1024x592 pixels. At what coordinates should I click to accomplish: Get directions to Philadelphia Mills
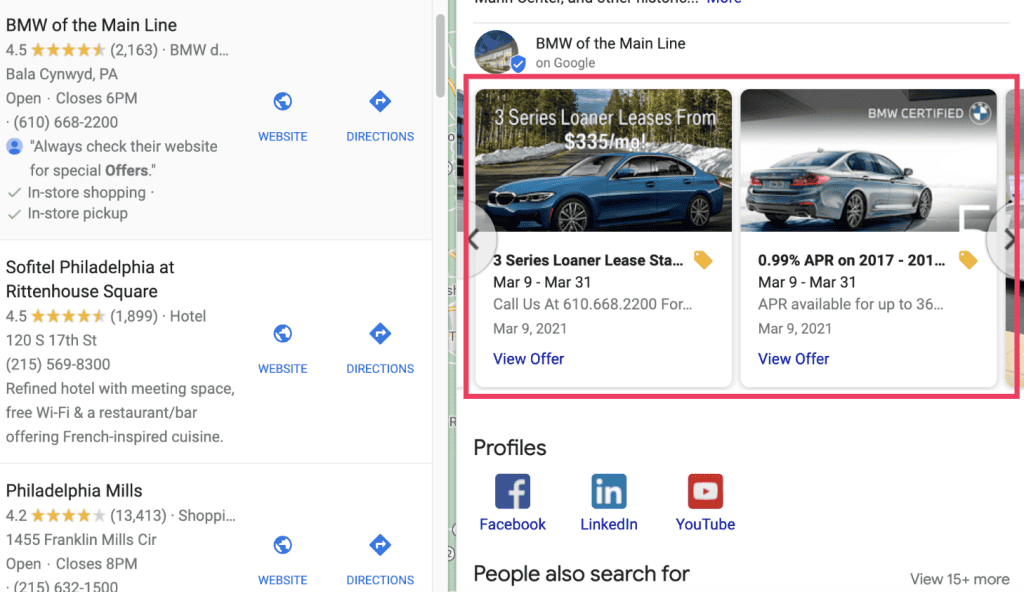click(380, 560)
